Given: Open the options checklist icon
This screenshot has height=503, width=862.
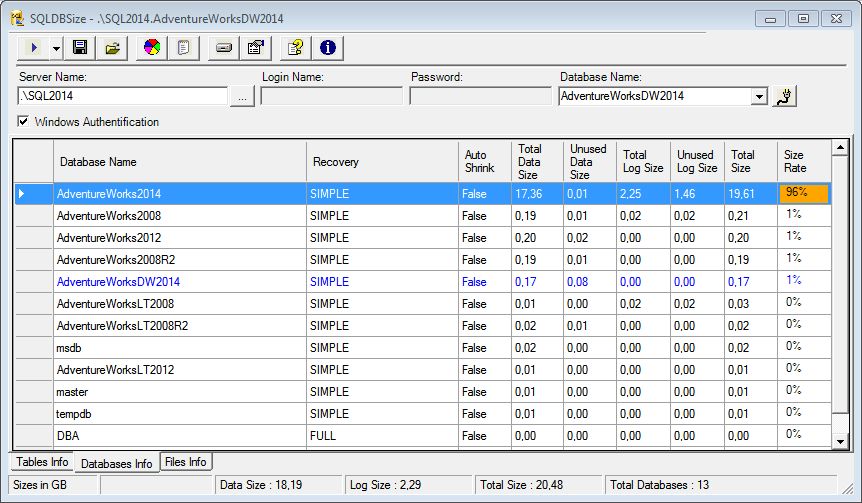Looking at the screenshot, I should pyautogui.click(x=256, y=48).
